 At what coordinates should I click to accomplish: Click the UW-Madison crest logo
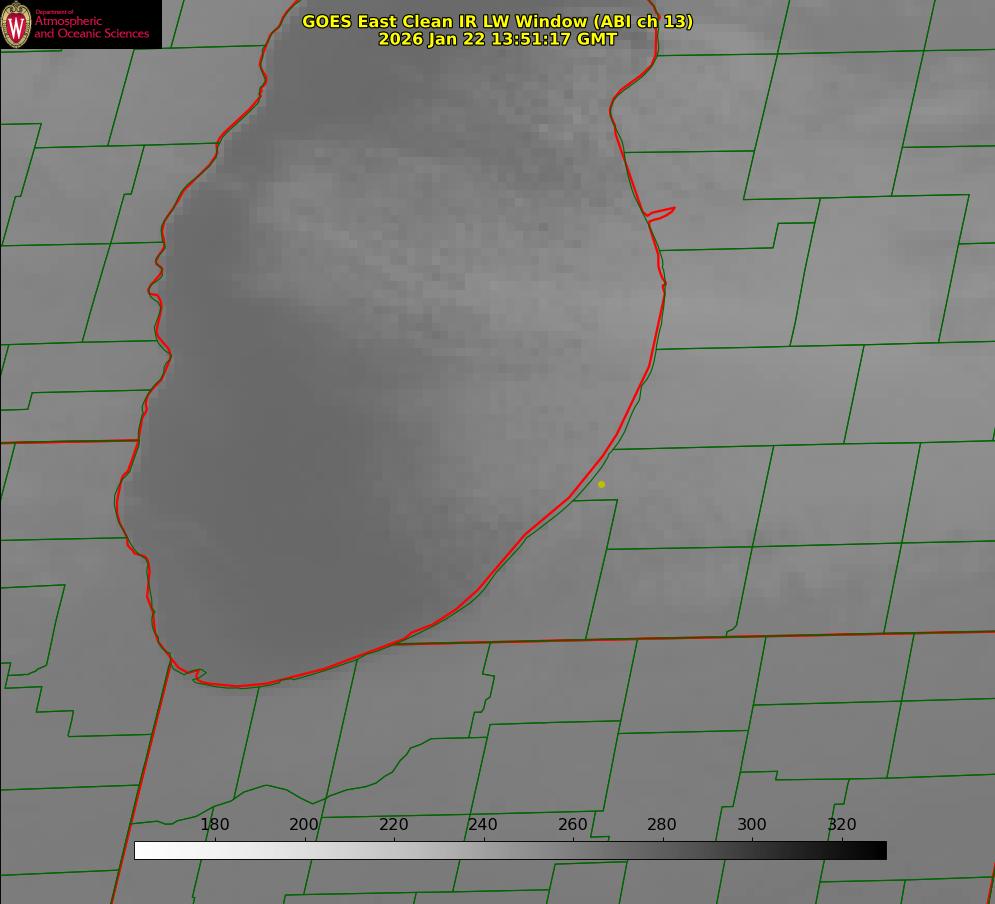click(x=17, y=24)
